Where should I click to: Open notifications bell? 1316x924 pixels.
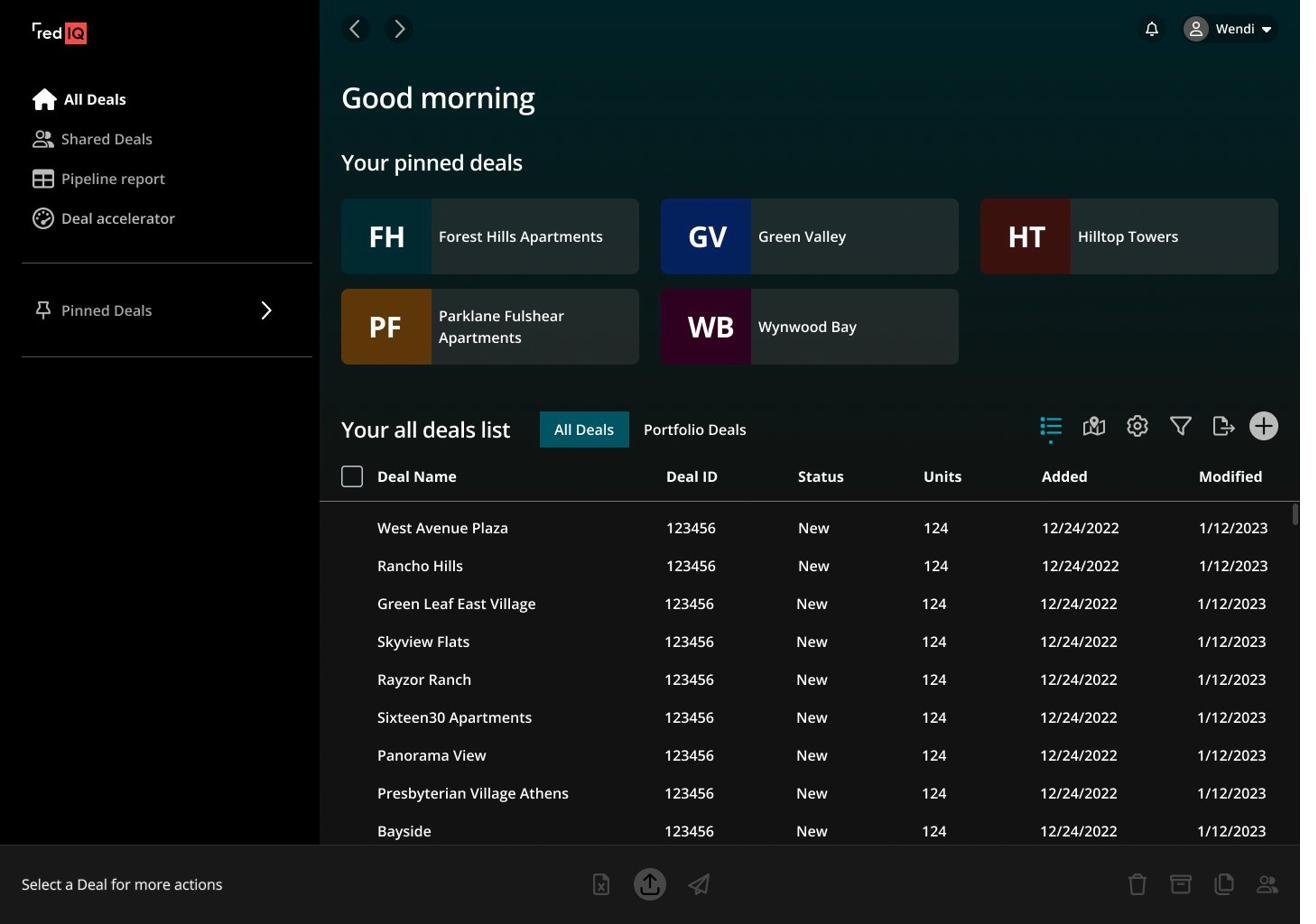[x=1151, y=28]
